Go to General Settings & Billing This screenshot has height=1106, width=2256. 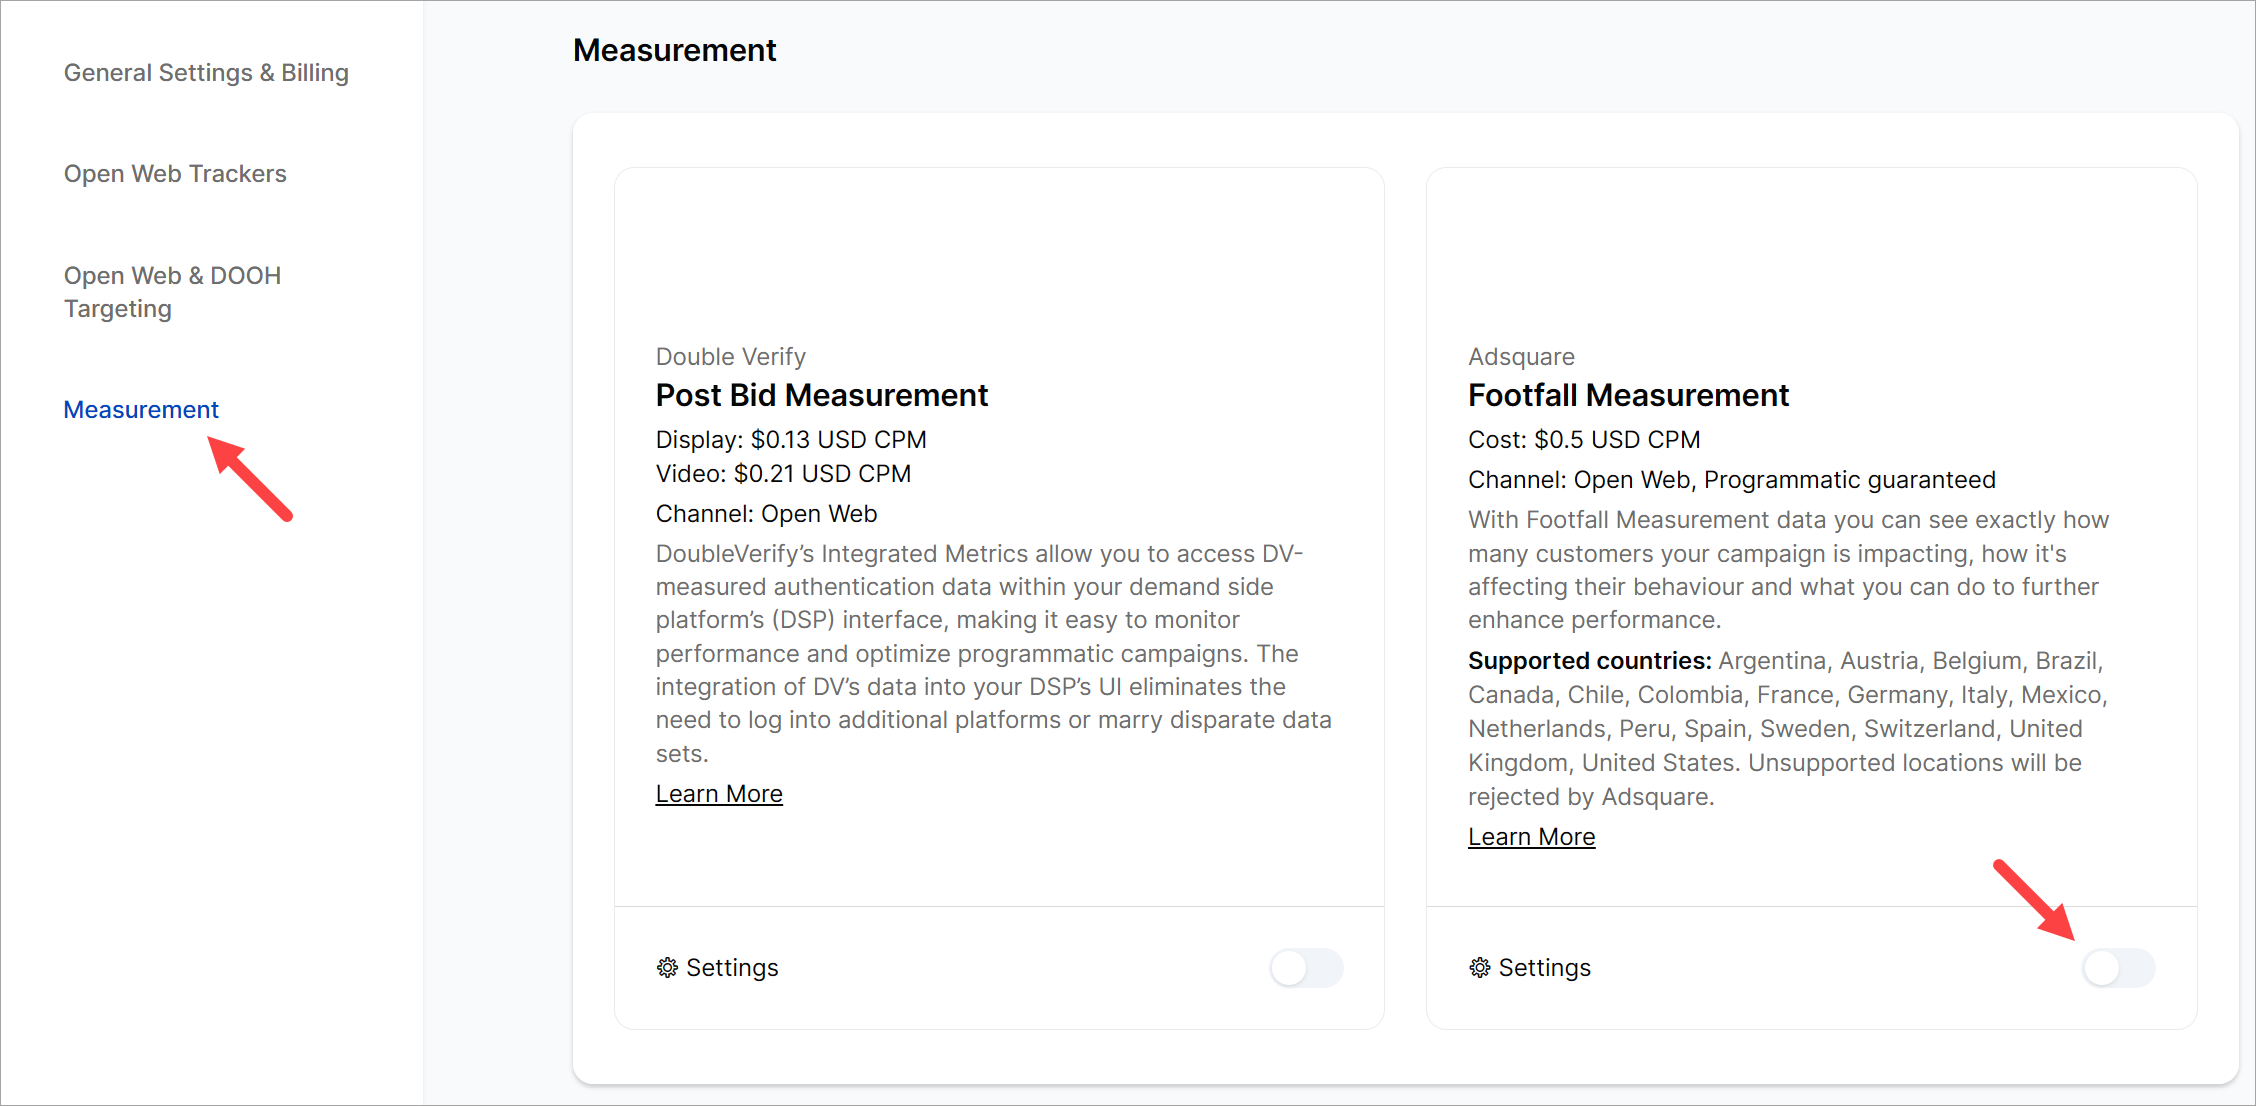(x=206, y=73)
